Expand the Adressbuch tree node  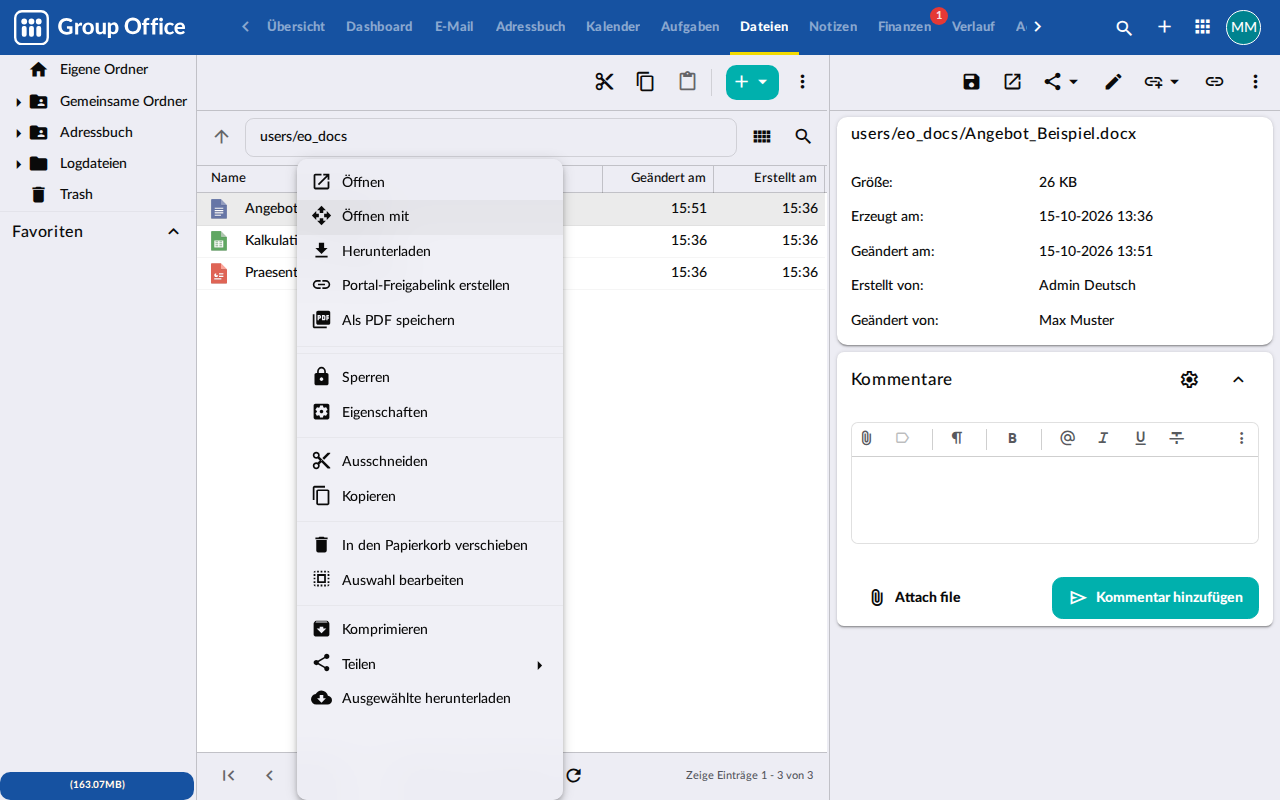tap(18, 133)
